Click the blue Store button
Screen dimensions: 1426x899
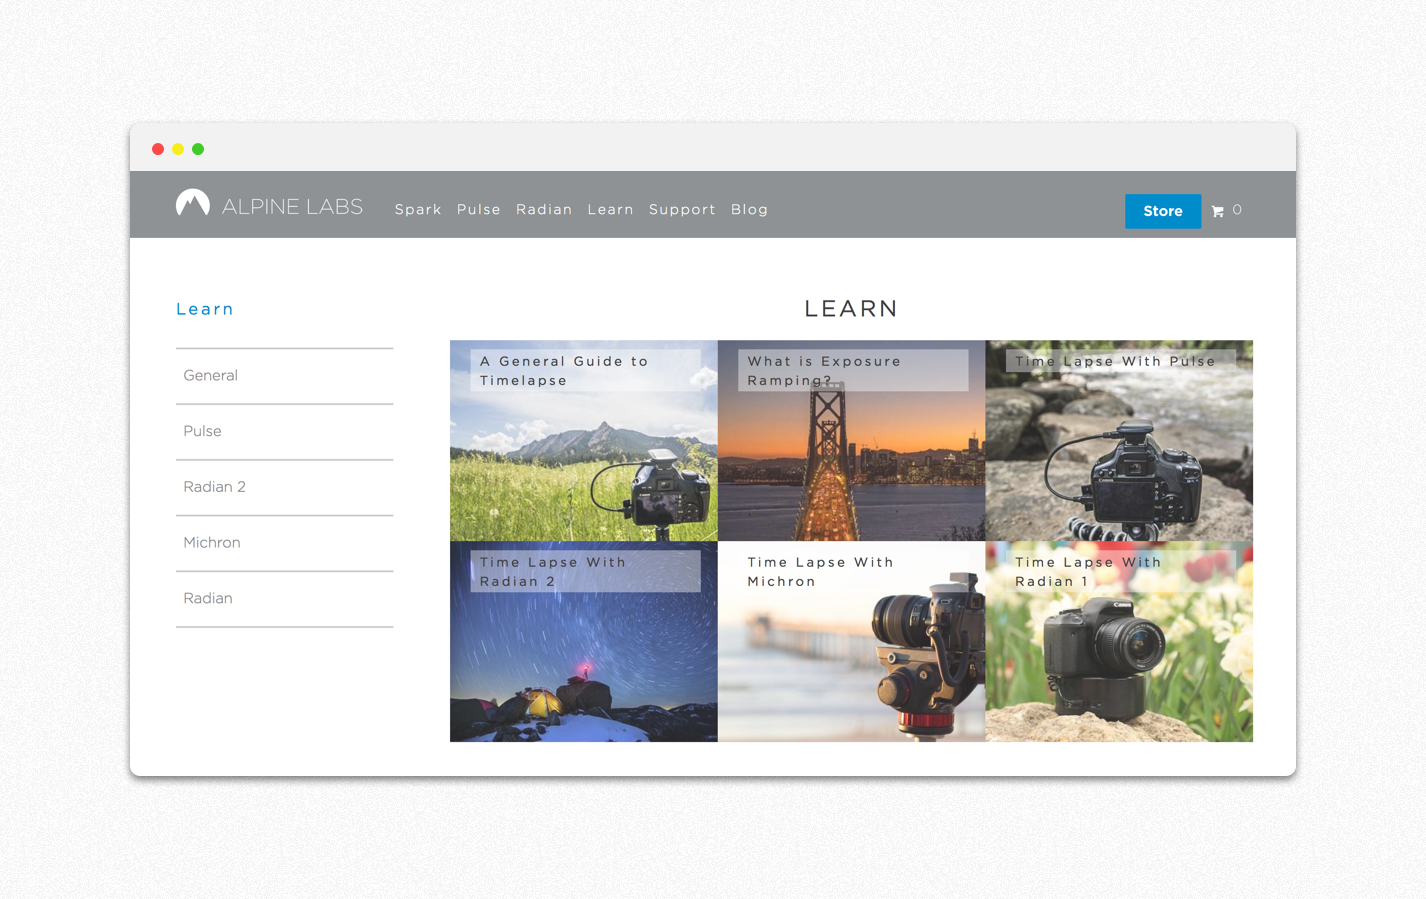(x=1163, y=211)
